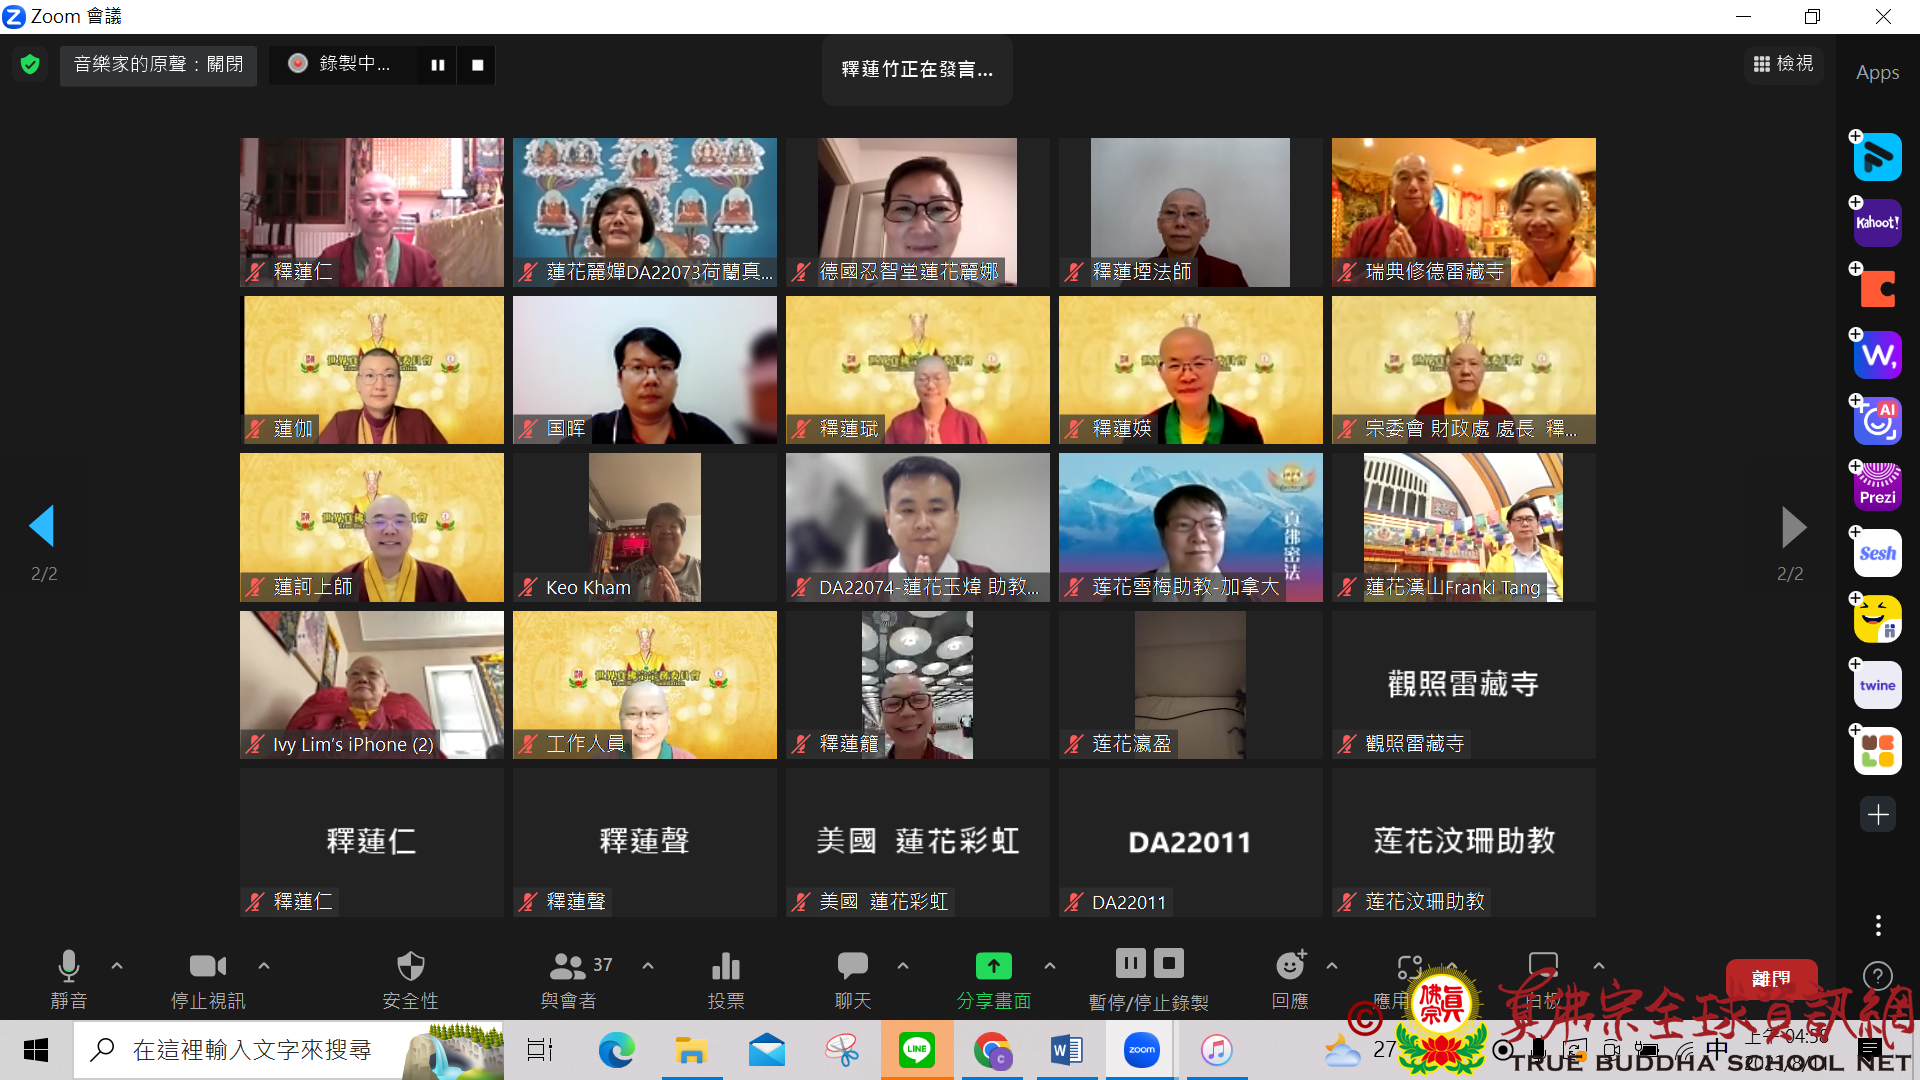1920x1080 pixels.
Task: Expand share screen options arrow
Action: [1049, 966]
